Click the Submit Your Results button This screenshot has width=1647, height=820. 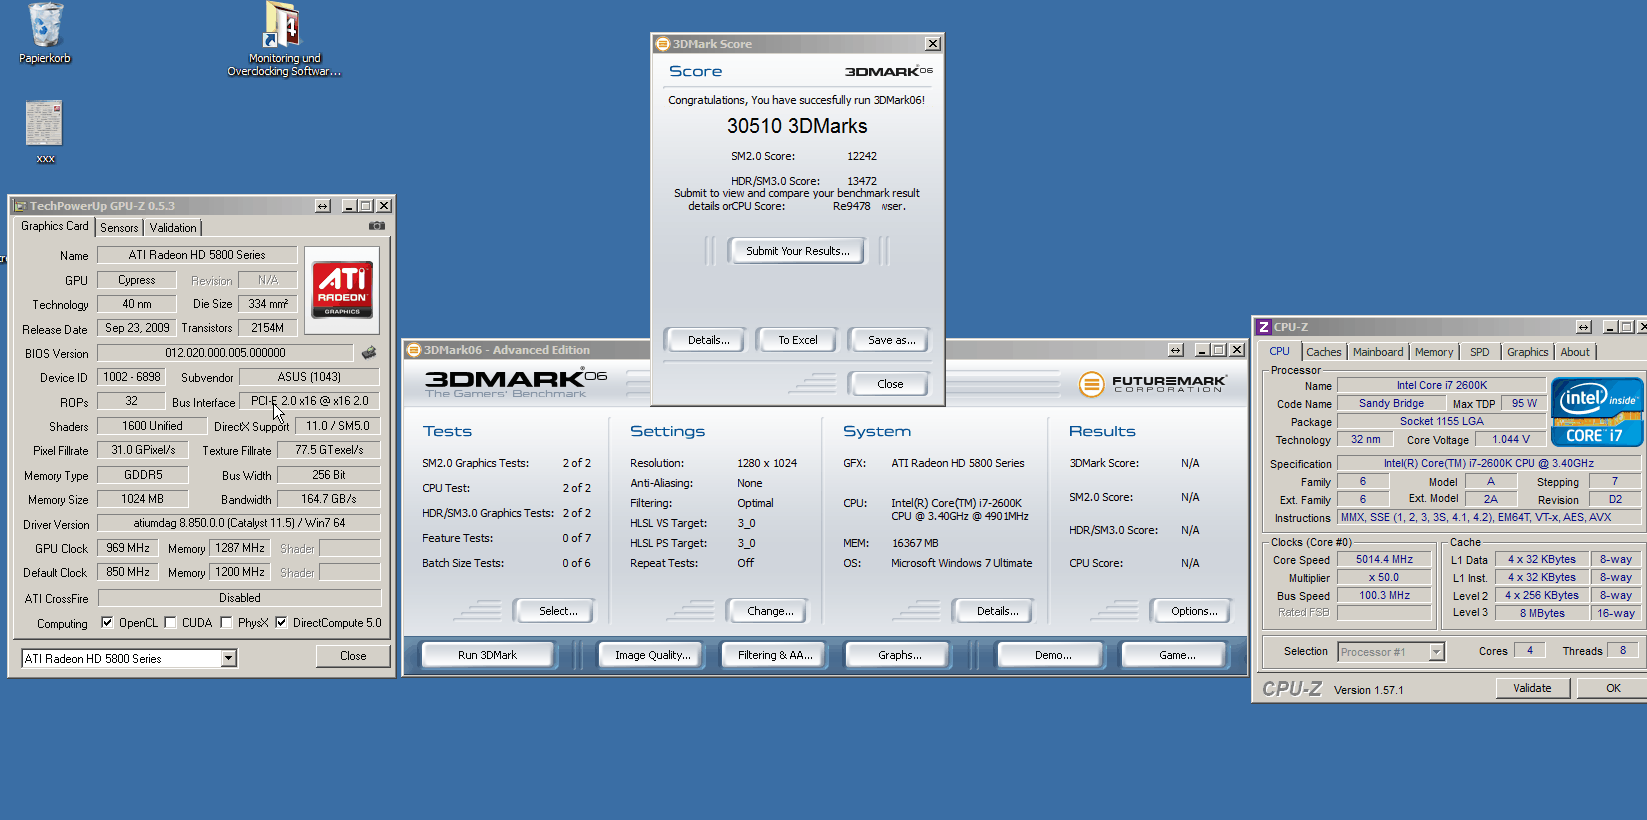tap(797, 251)
